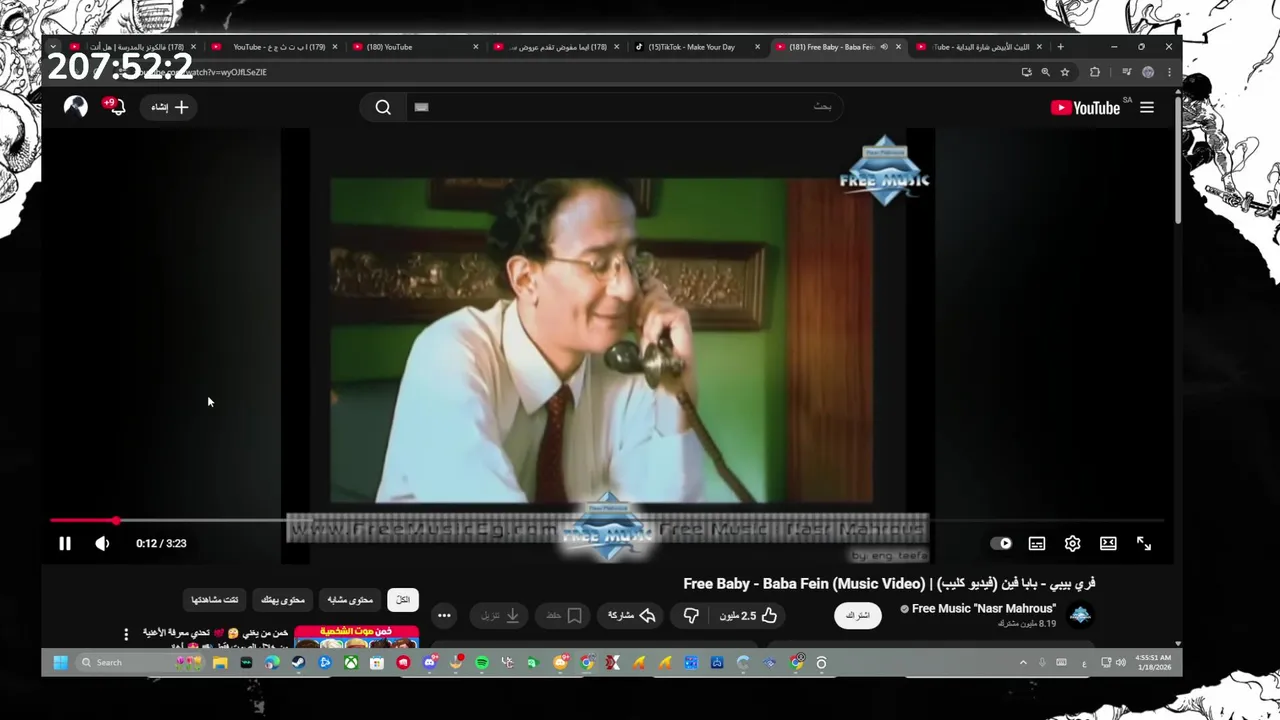The width and height of the screenshot is (1280, 720).
Task: Click the search magnifier button
Action: point(383,107)
